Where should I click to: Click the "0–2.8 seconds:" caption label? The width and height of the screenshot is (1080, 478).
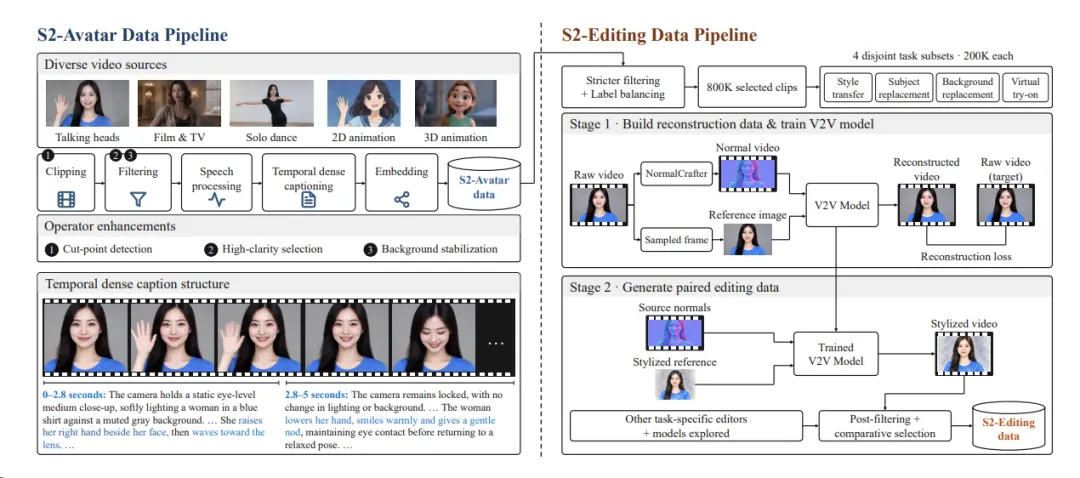(74, 395)
